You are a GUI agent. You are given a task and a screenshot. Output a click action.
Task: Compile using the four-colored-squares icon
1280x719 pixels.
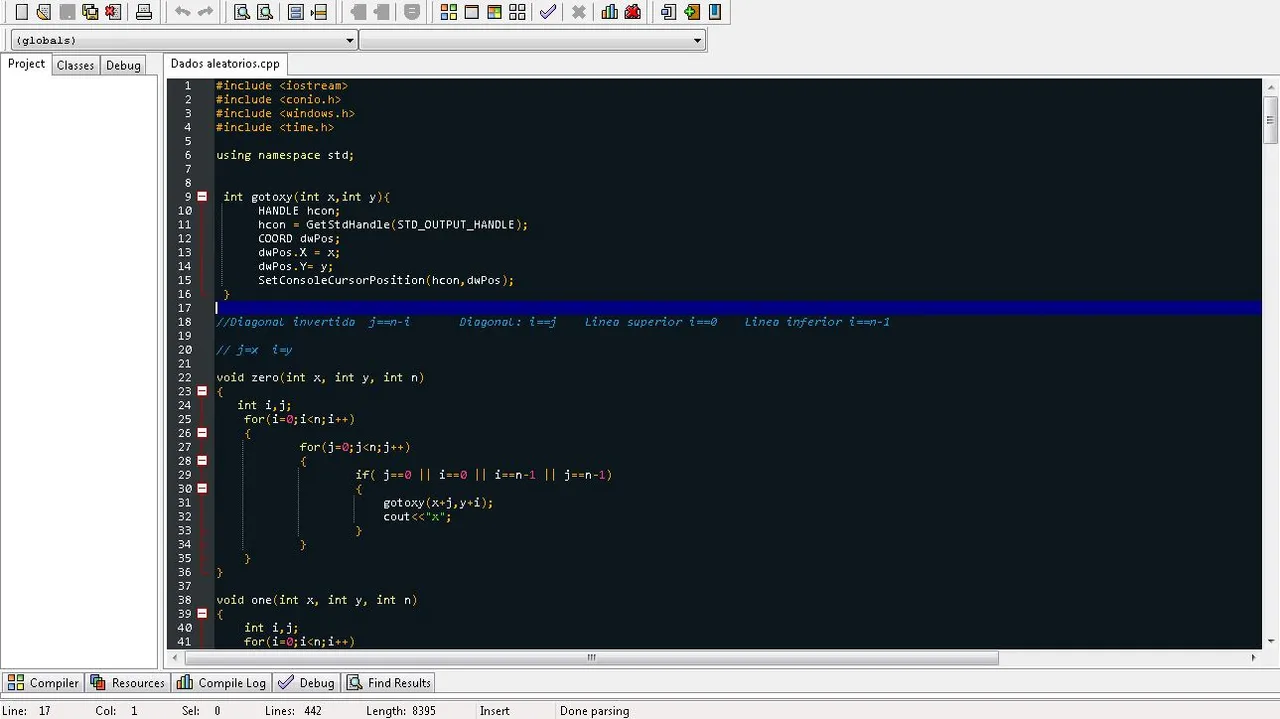coord(449,12)
